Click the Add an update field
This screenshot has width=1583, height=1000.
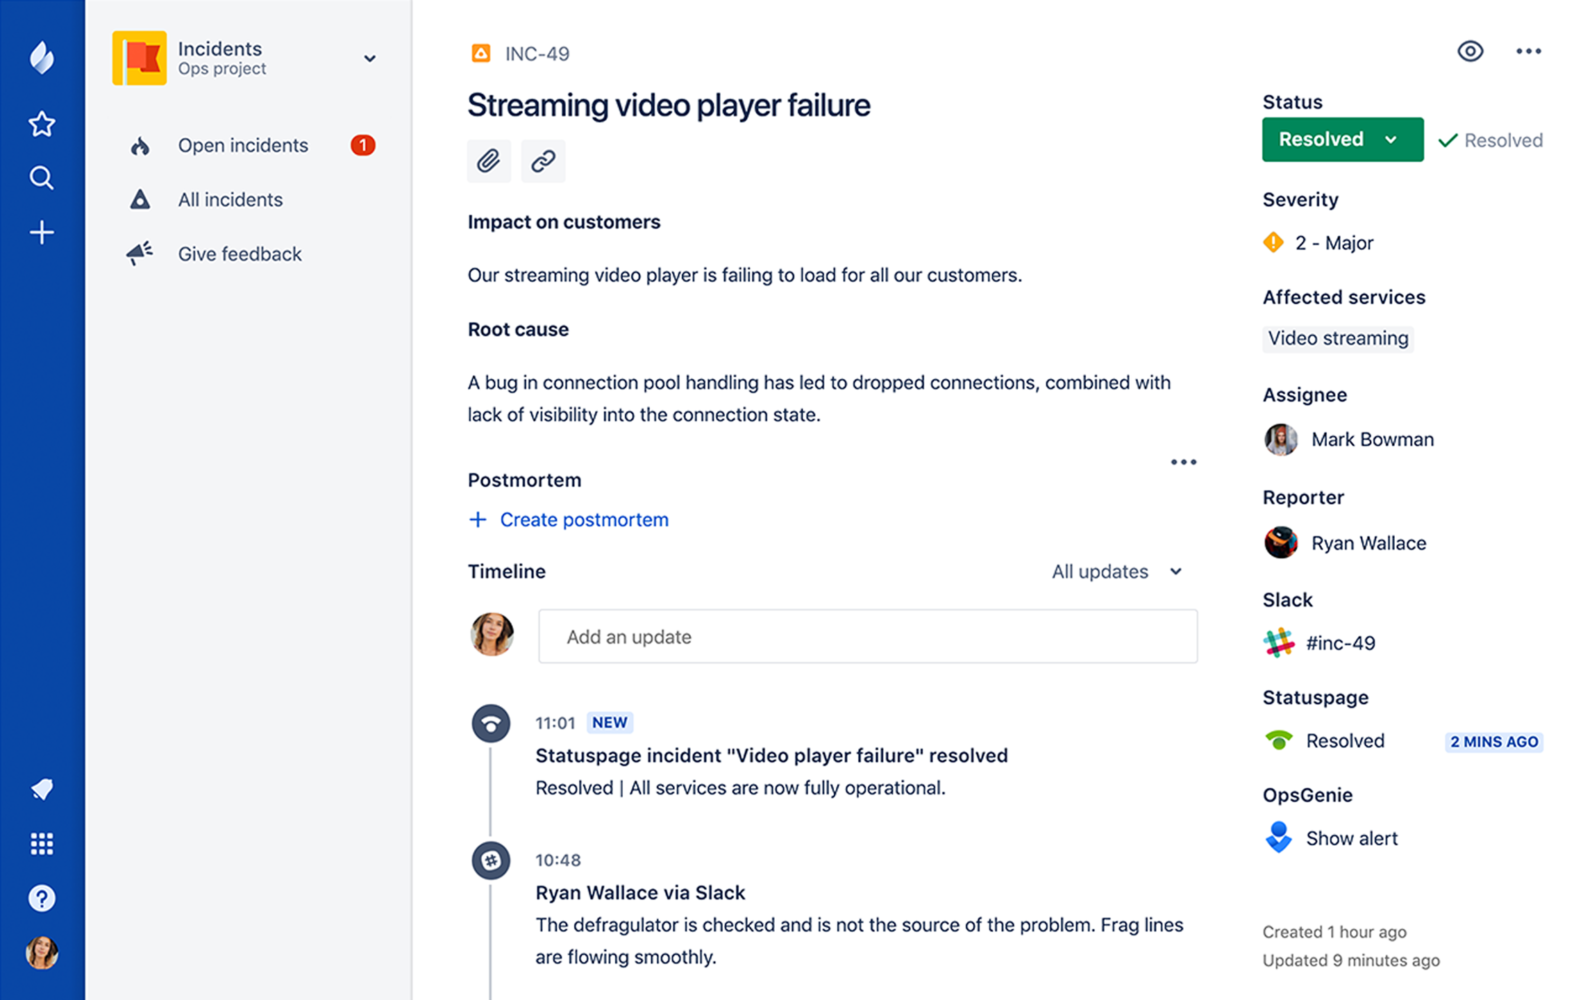click(868, 637)
